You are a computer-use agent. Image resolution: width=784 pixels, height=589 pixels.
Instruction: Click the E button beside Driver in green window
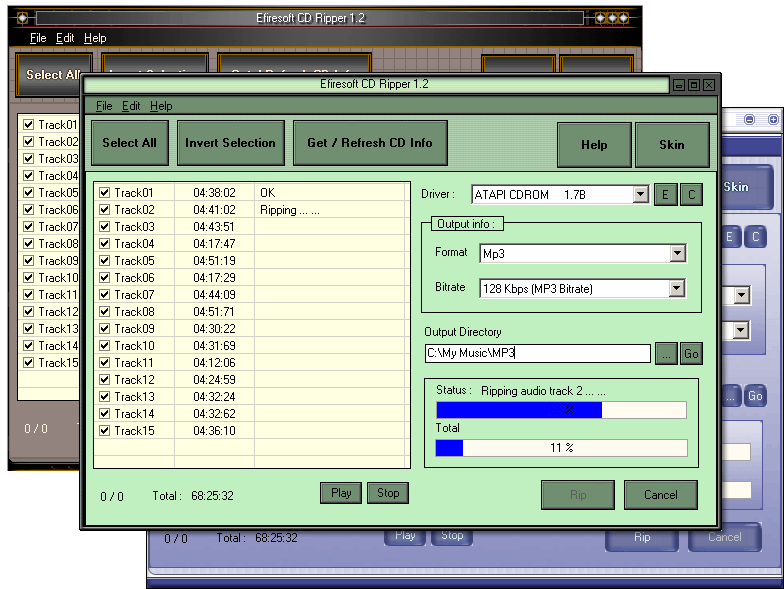tap(666, 194)
